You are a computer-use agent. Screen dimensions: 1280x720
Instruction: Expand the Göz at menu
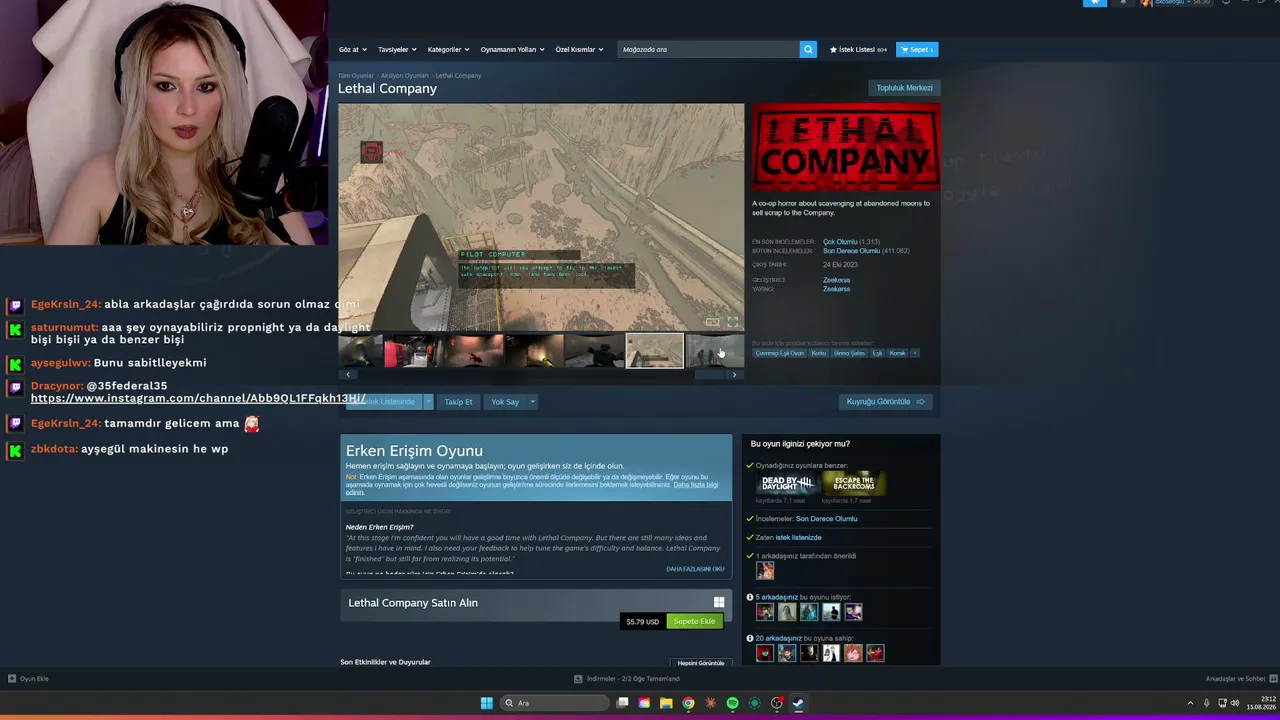click(x=351, y=49)
